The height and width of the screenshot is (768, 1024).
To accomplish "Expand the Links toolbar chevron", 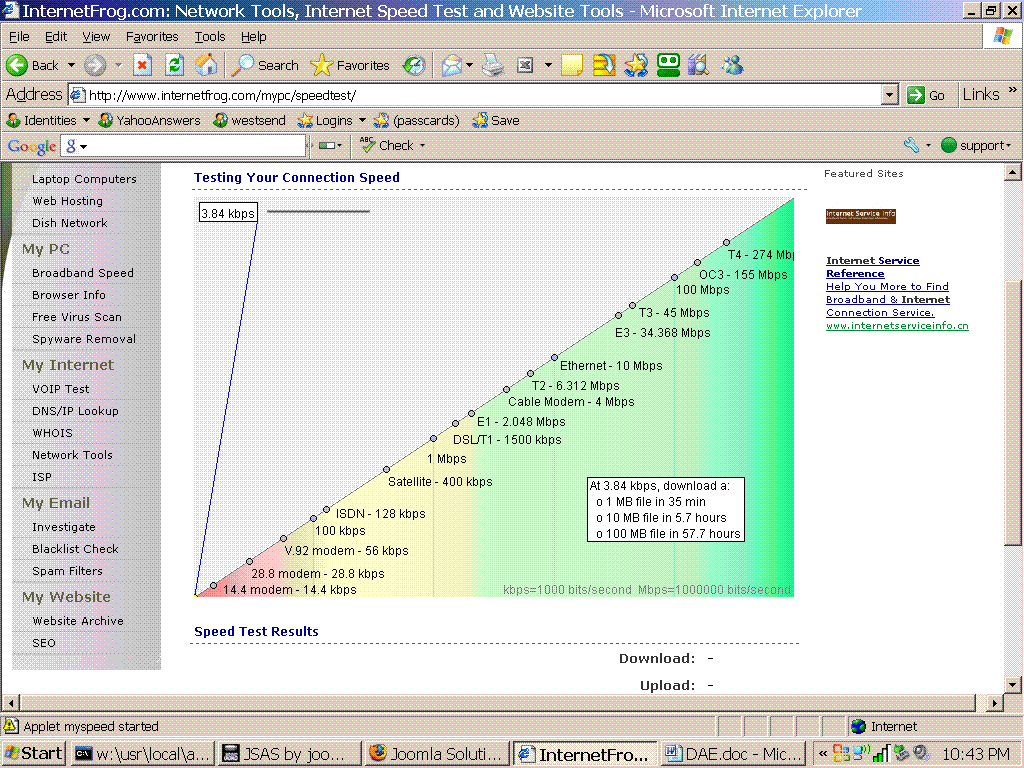I will pyautogui.click(x=1012, y=90).
